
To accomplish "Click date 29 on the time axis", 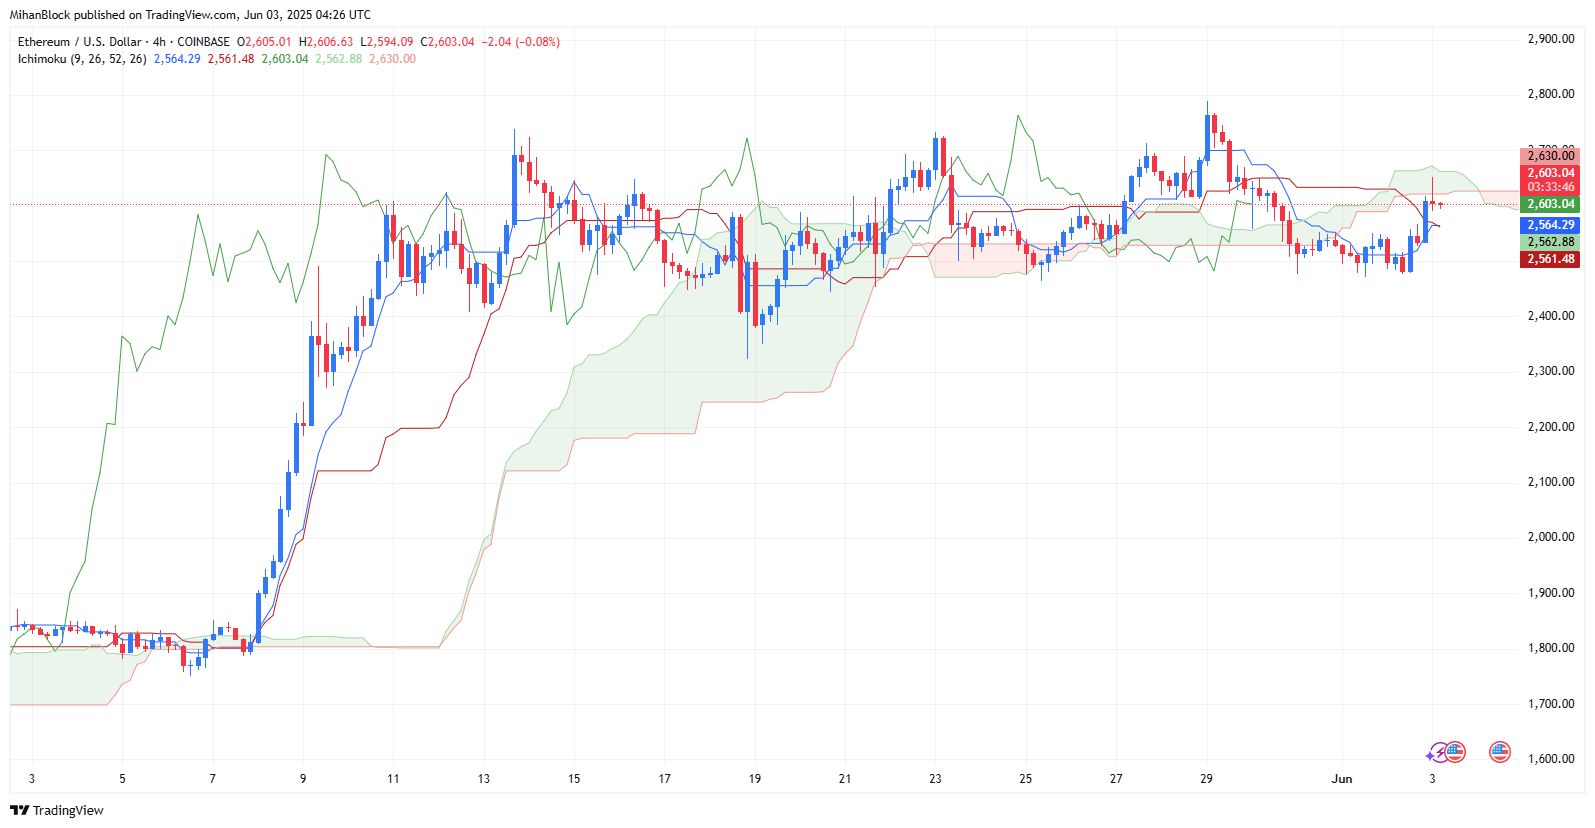I will pyautogui.click(x=1207, y=779).
